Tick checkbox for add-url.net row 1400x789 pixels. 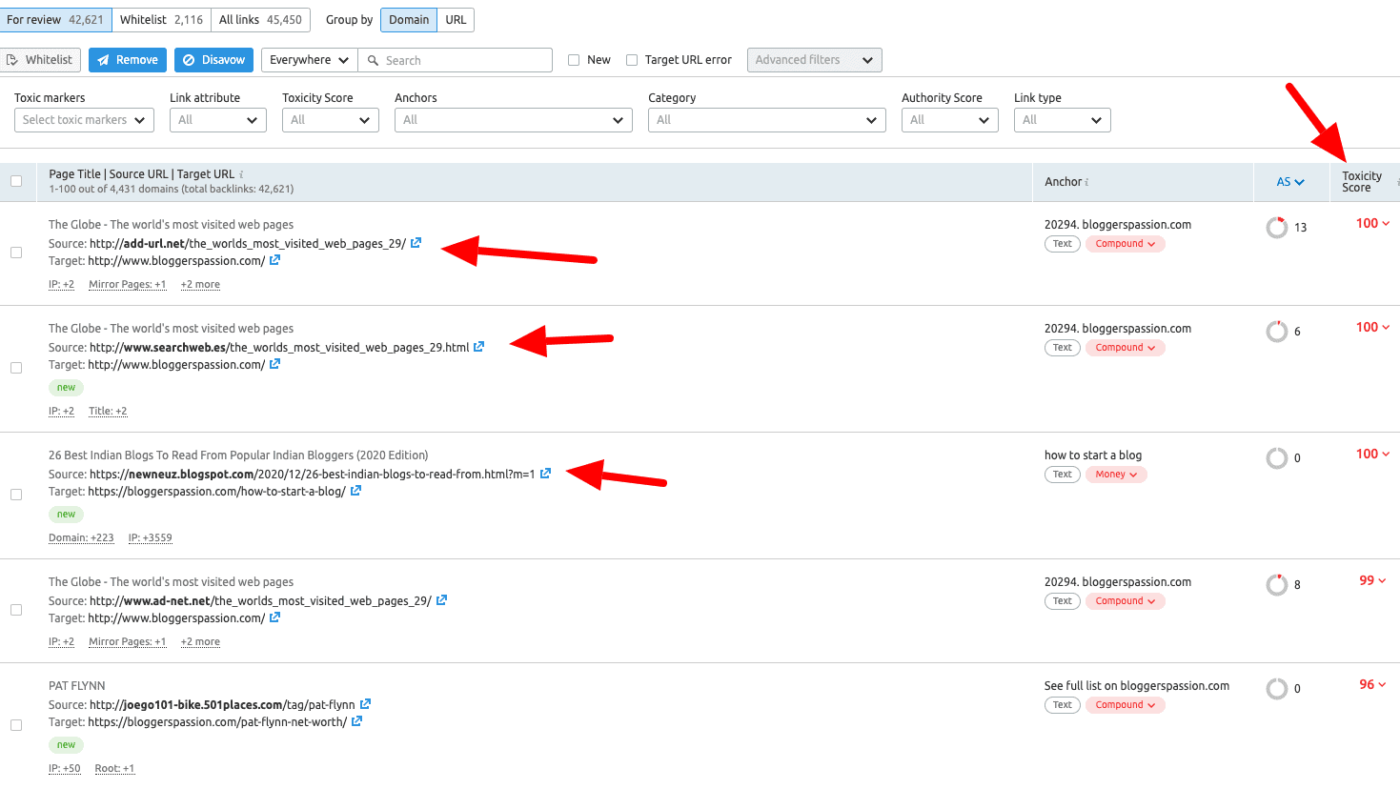pyautogui.click(x=16, y=252)
